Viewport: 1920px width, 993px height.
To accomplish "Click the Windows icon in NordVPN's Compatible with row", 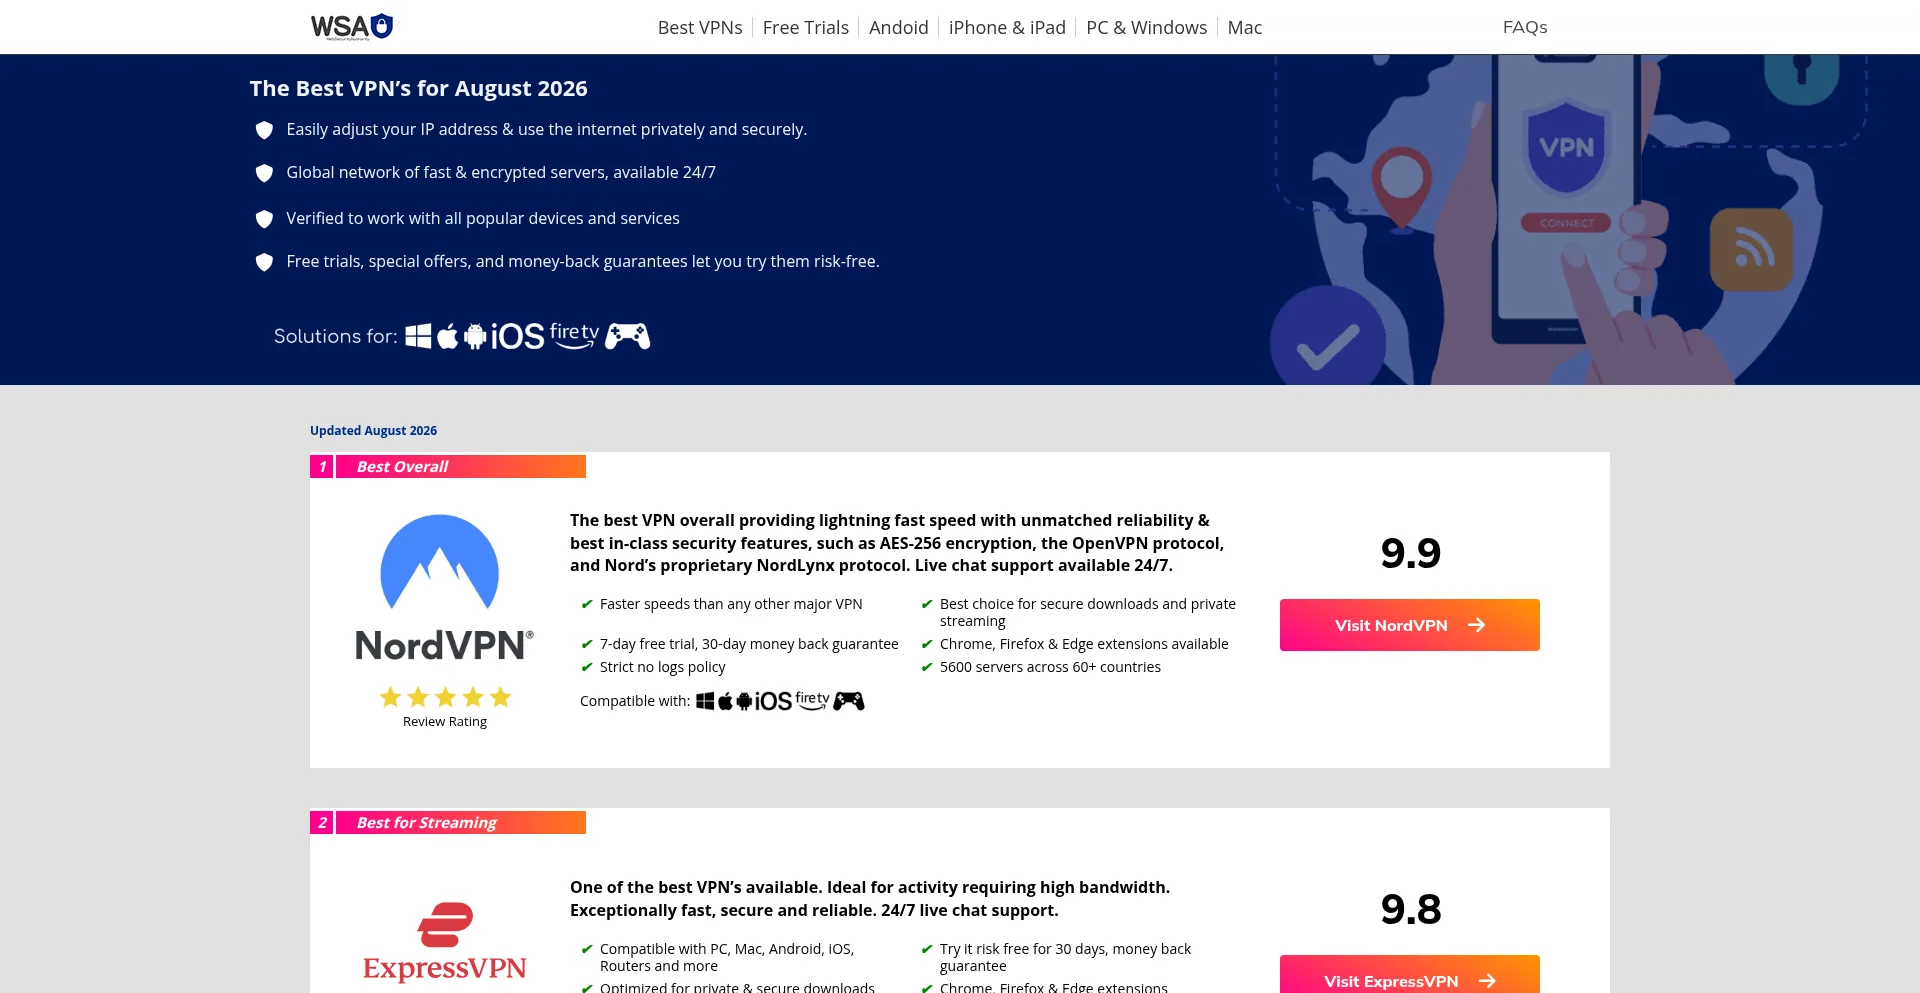I will point(705,701).
